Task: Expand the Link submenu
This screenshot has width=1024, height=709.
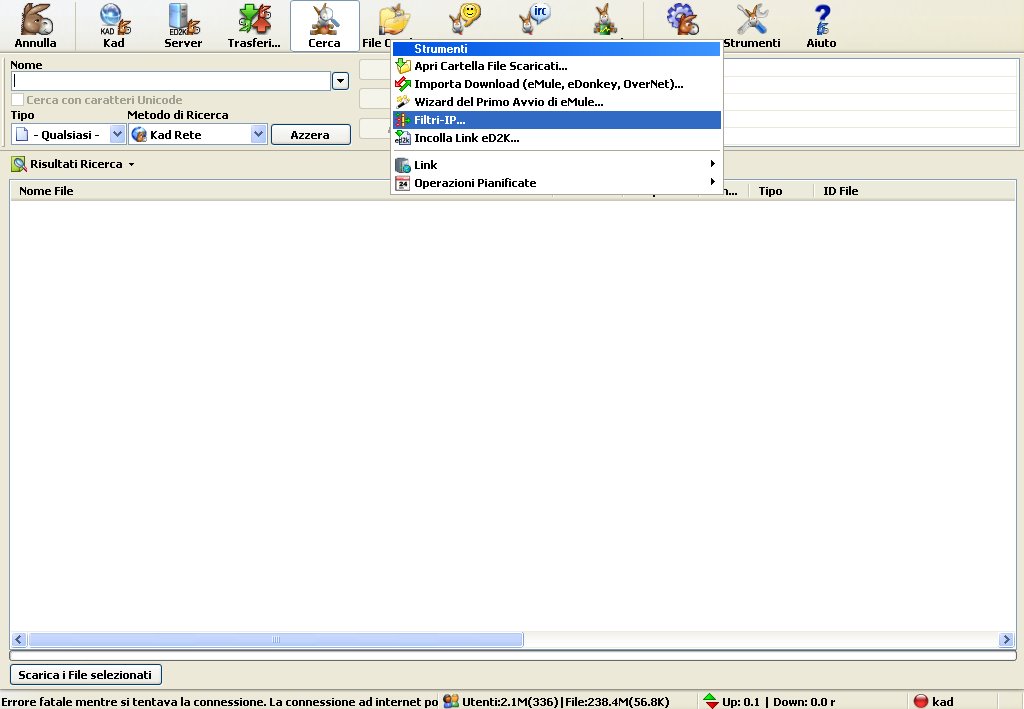Action: [556, 165]
